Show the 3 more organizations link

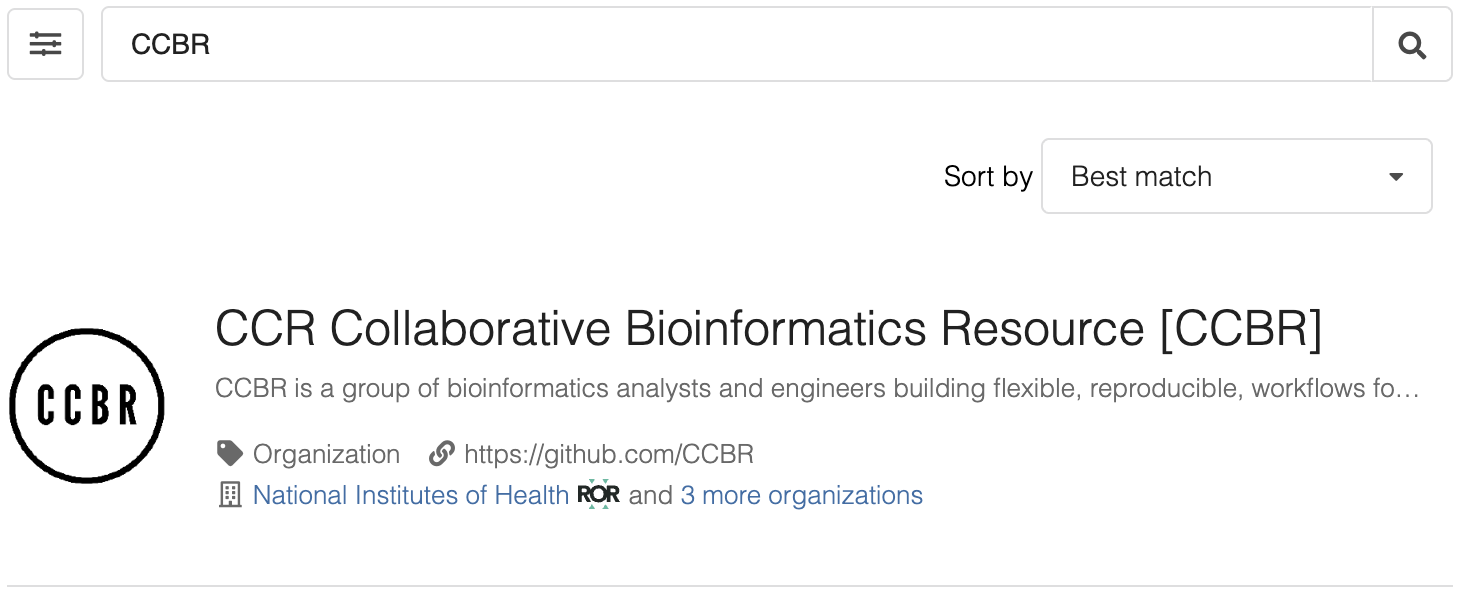801,495
